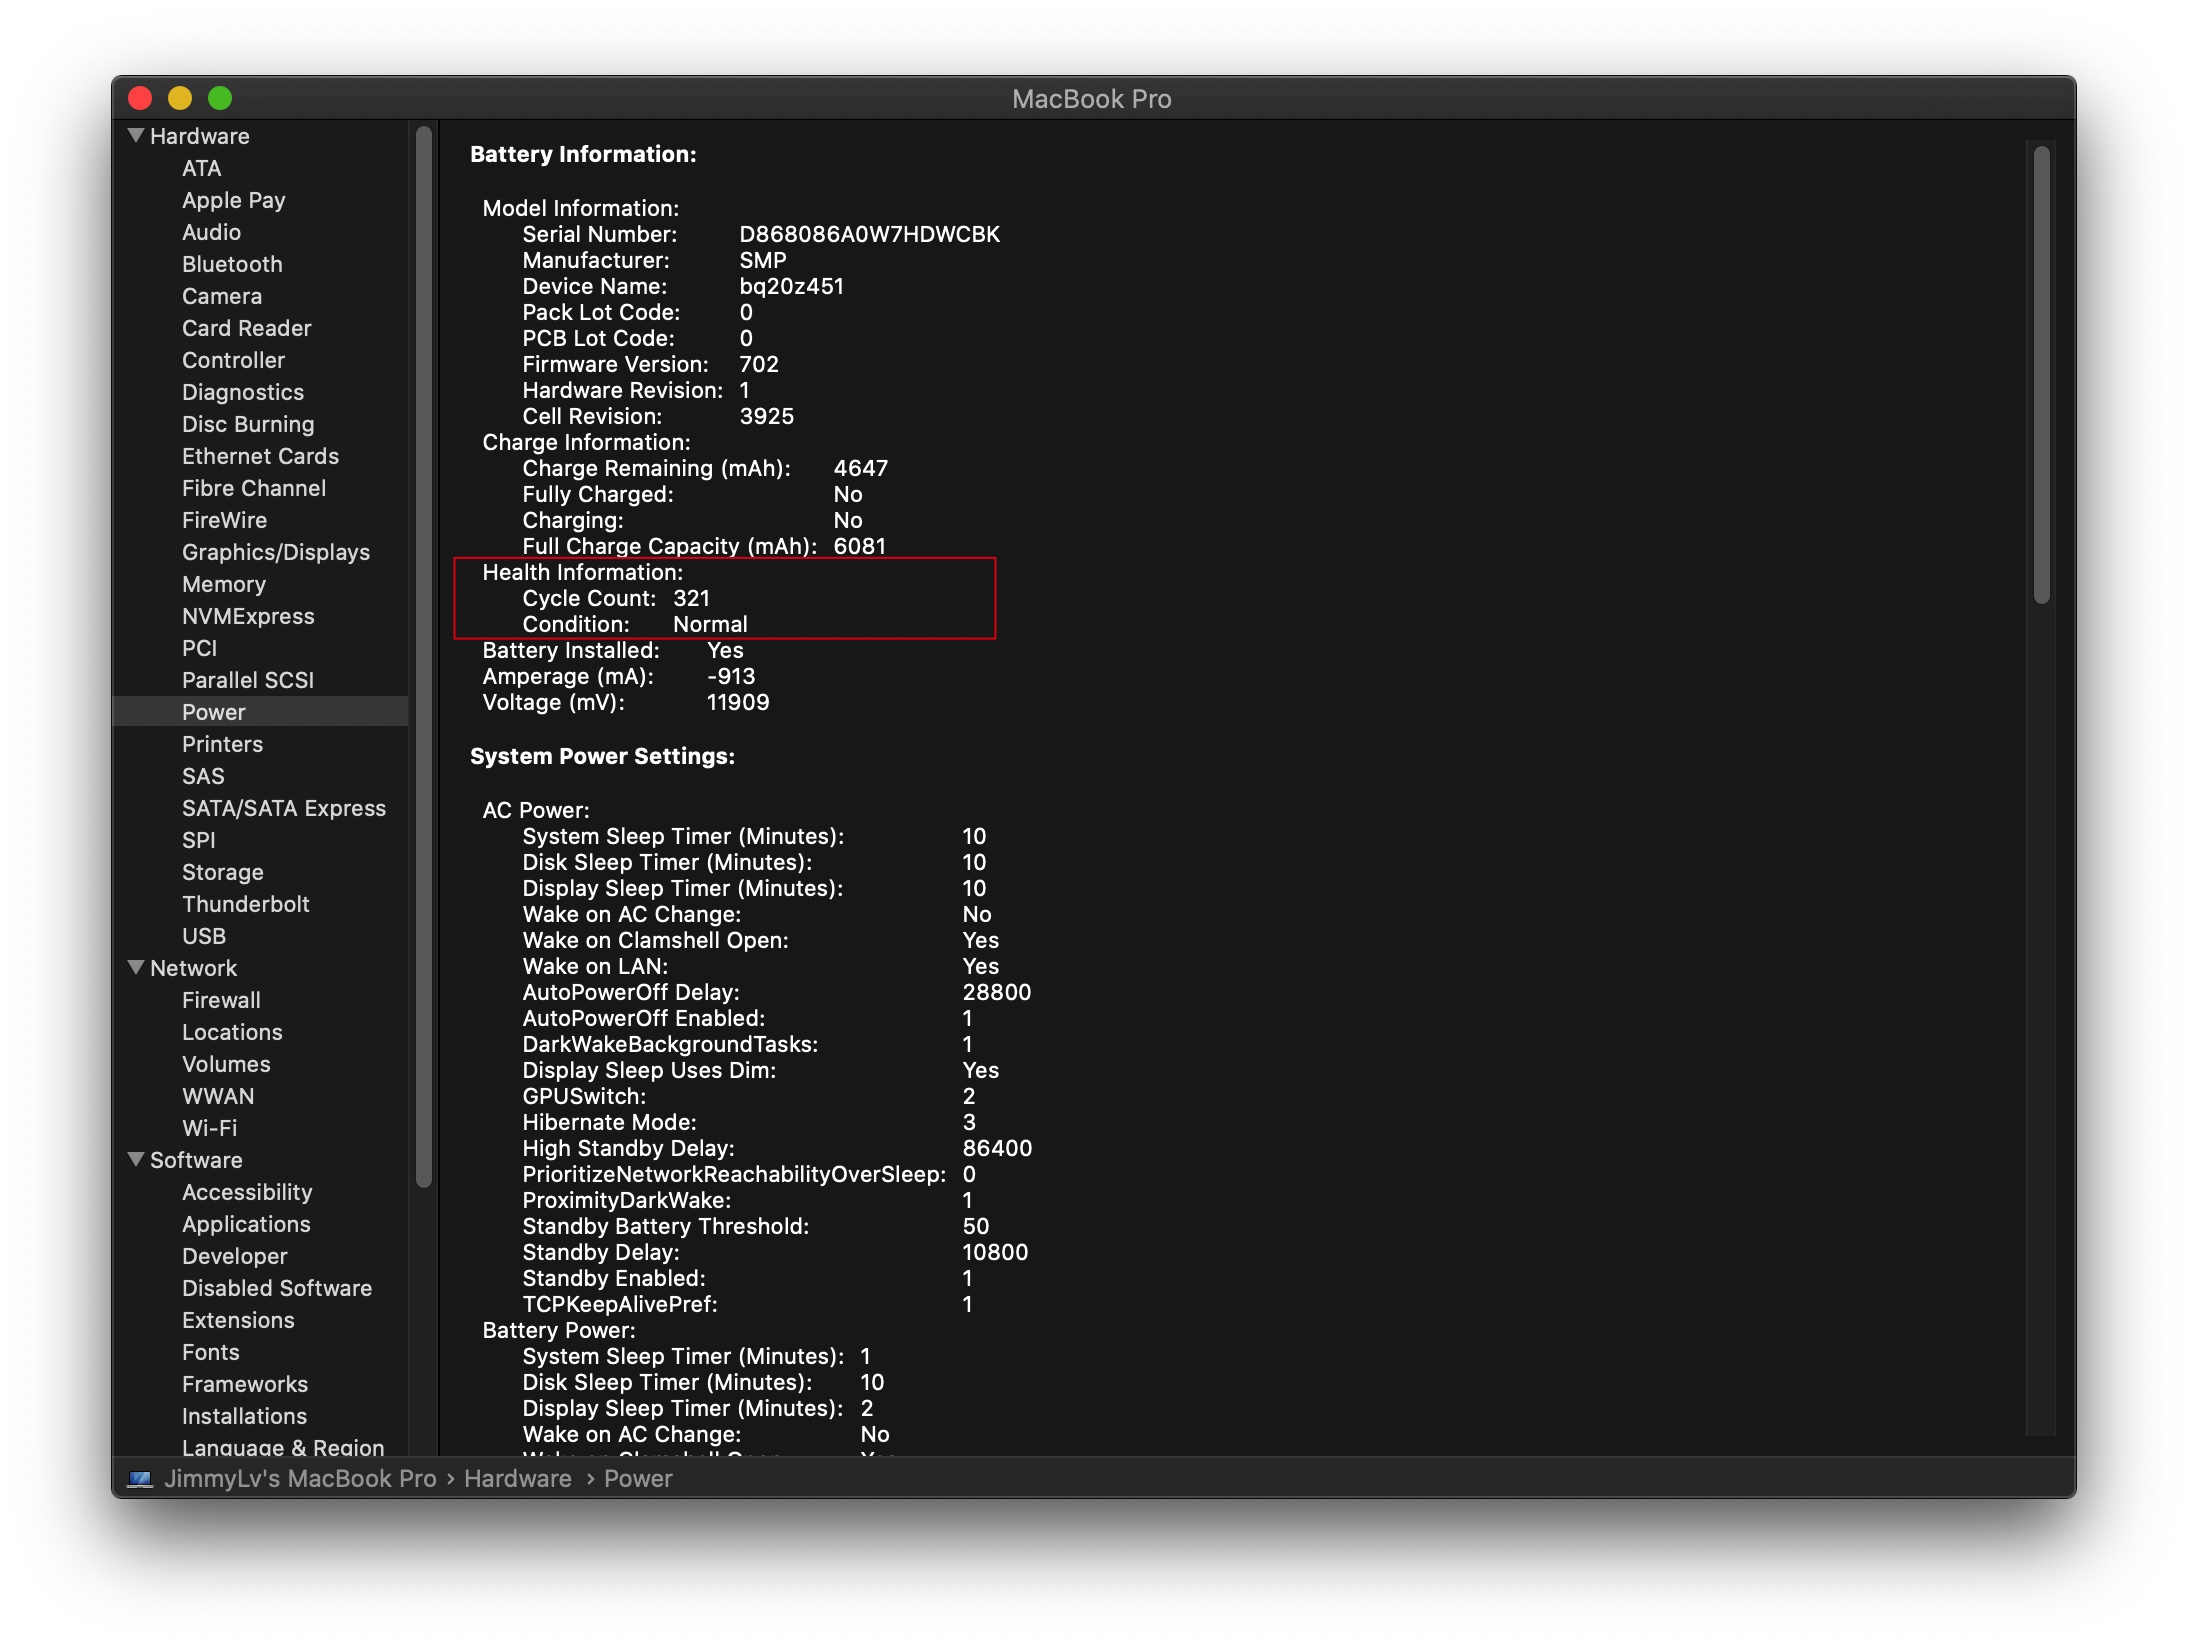This screenshot has height=1646, width=2188.
Task: Click Hardware in the bottom path bar
Action: point(517,1478)
